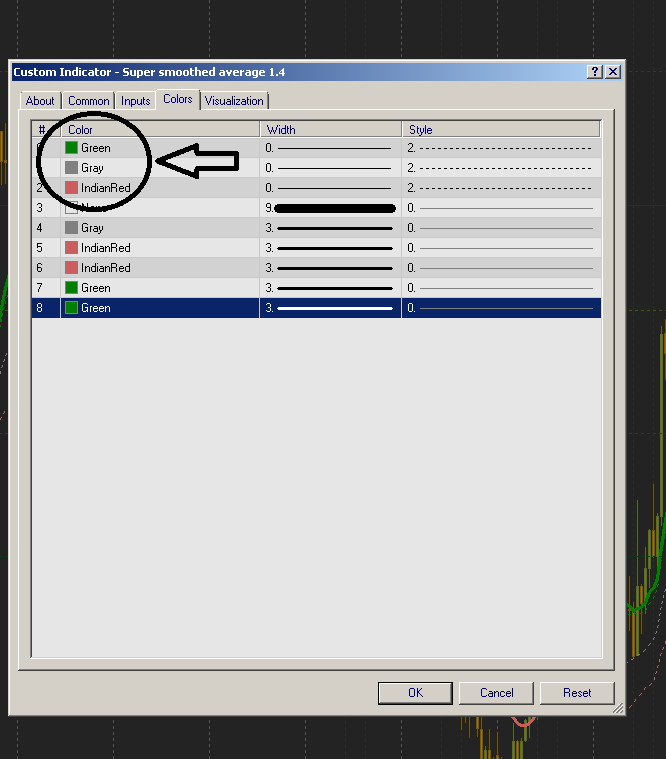Click the 'Green' label in row 8
Viewport: 666px width, 759px height.
click(96, 308)
